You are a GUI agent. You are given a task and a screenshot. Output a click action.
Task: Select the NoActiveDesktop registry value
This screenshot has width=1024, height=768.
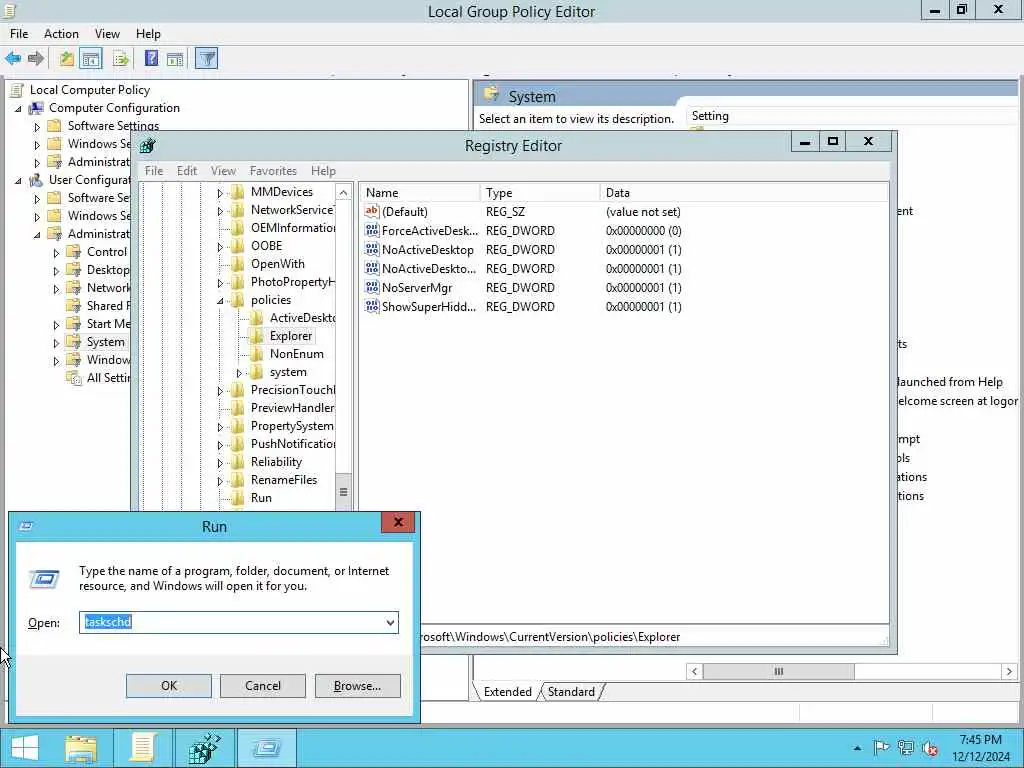(x=419, y=249)
